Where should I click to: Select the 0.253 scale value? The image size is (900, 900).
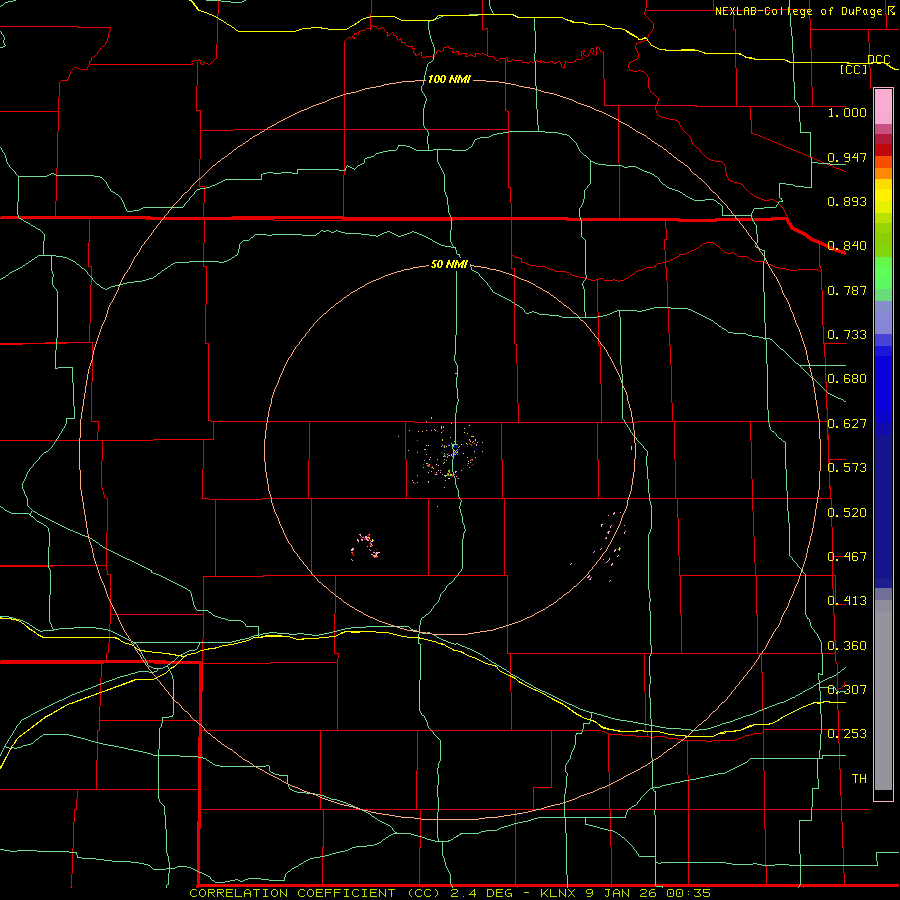click(847, 734)
